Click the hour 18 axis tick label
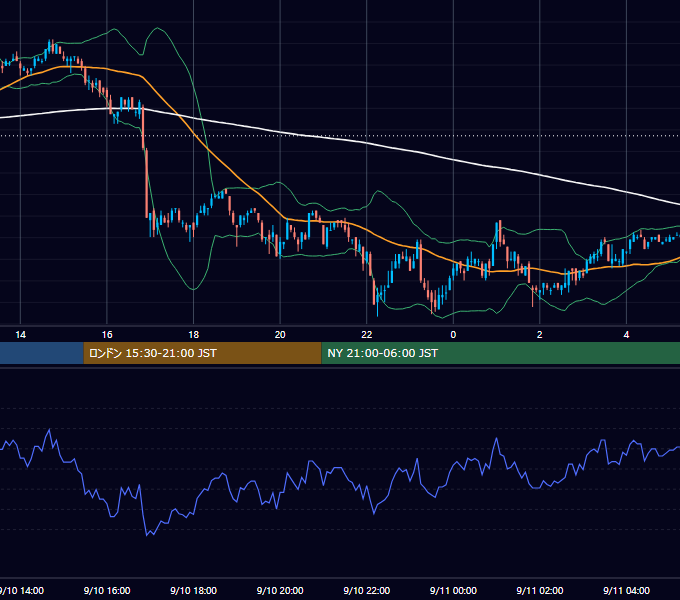This screenshot has width=680, height=600. (x=193, y=335)
